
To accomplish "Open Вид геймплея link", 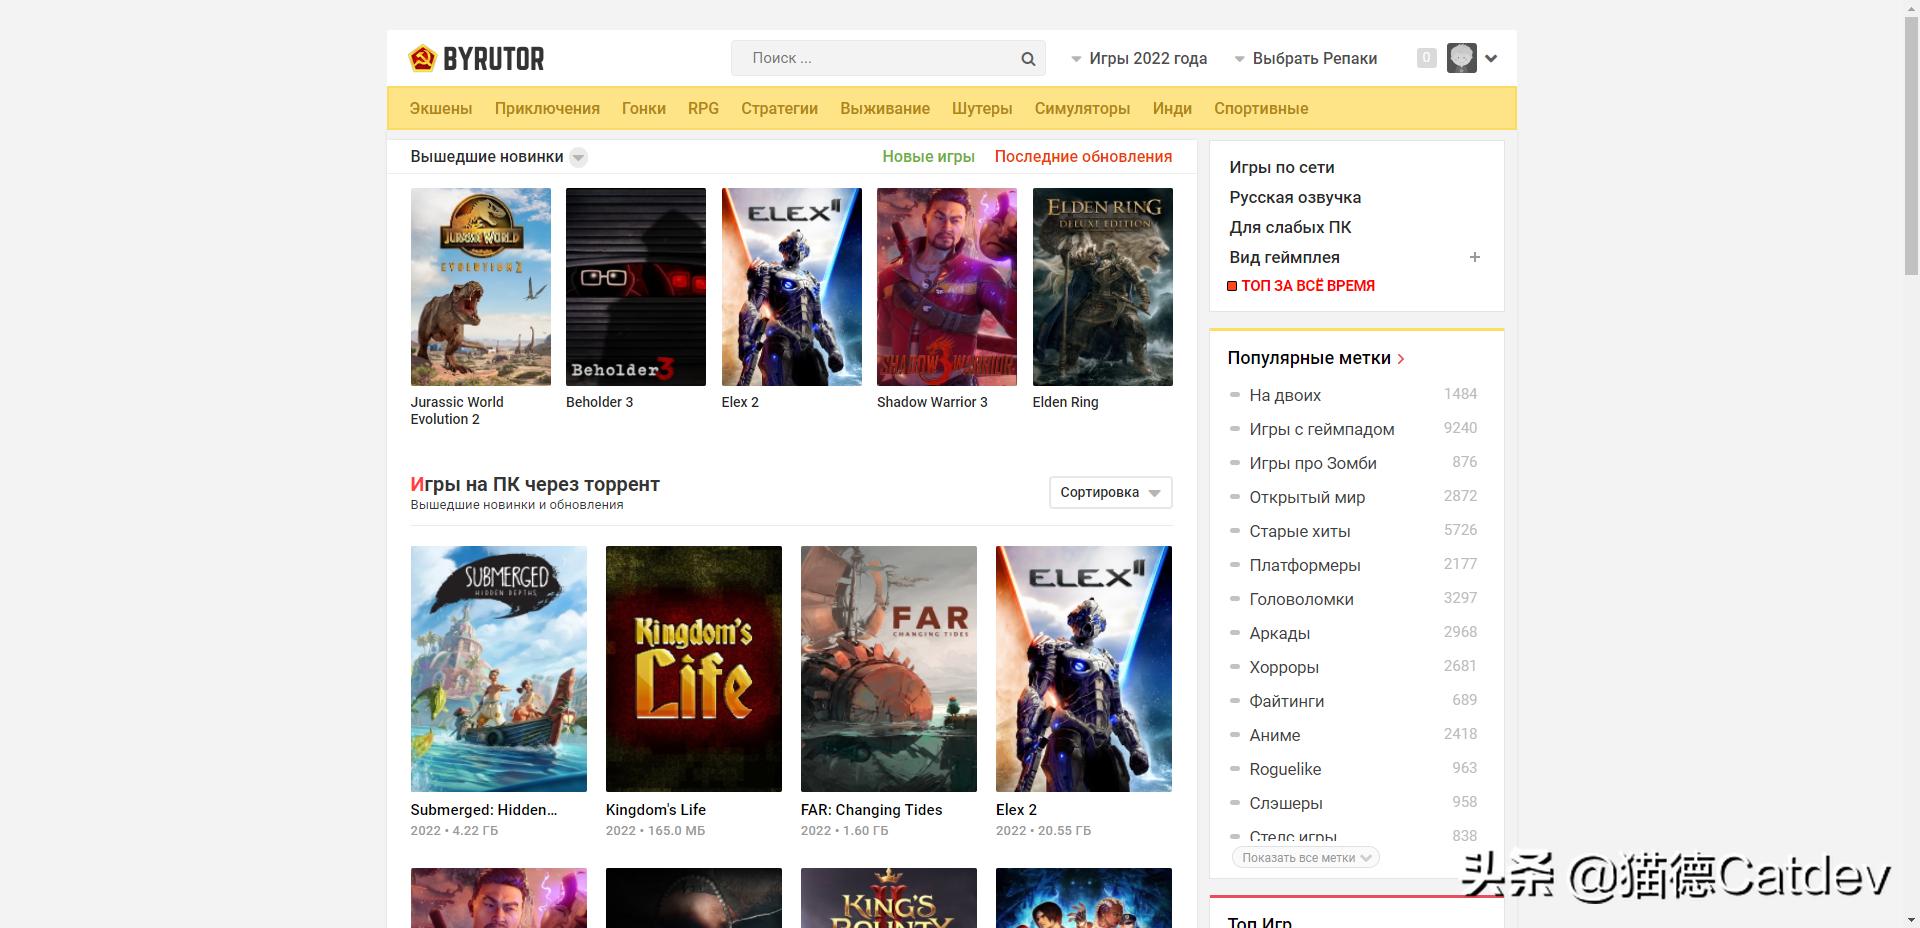I will coord(1284,257).
